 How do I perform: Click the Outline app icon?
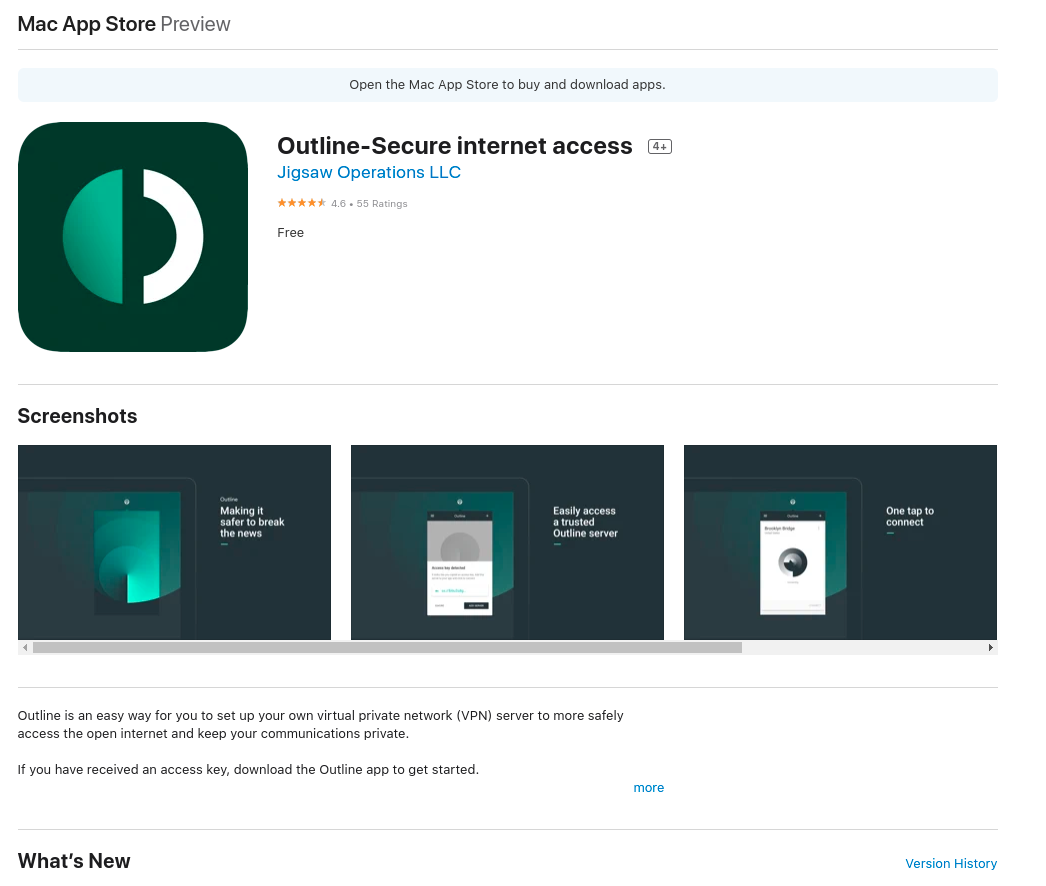133,237
